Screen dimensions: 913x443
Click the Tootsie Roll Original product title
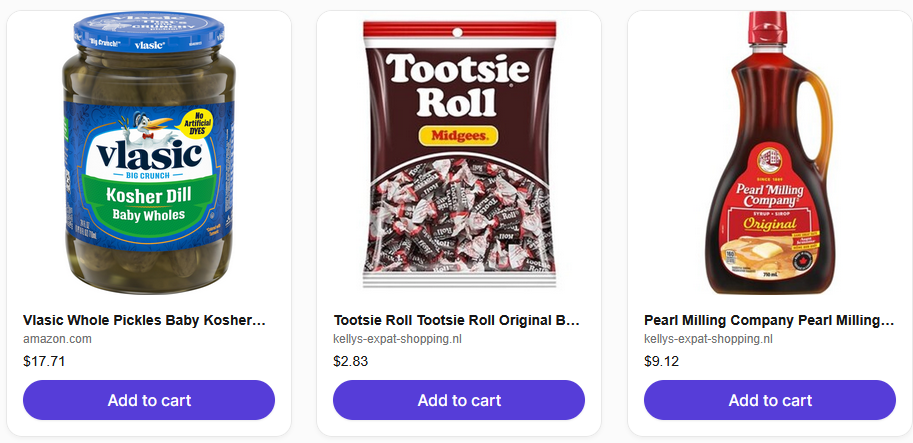click(457, 320)
